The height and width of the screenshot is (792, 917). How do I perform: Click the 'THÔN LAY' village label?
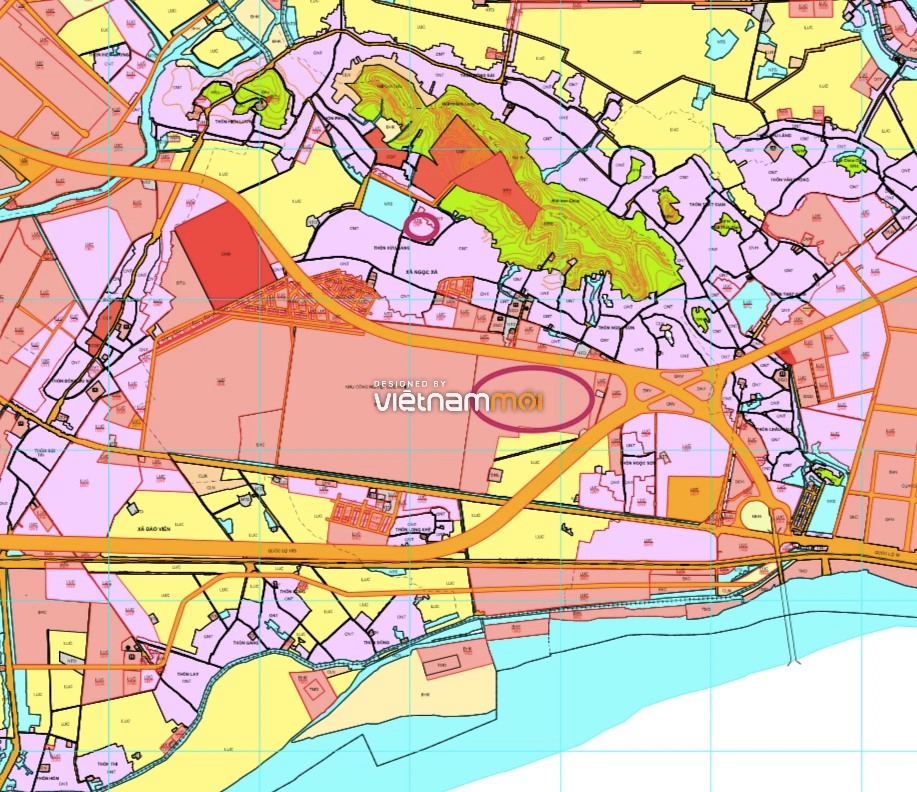188,674
